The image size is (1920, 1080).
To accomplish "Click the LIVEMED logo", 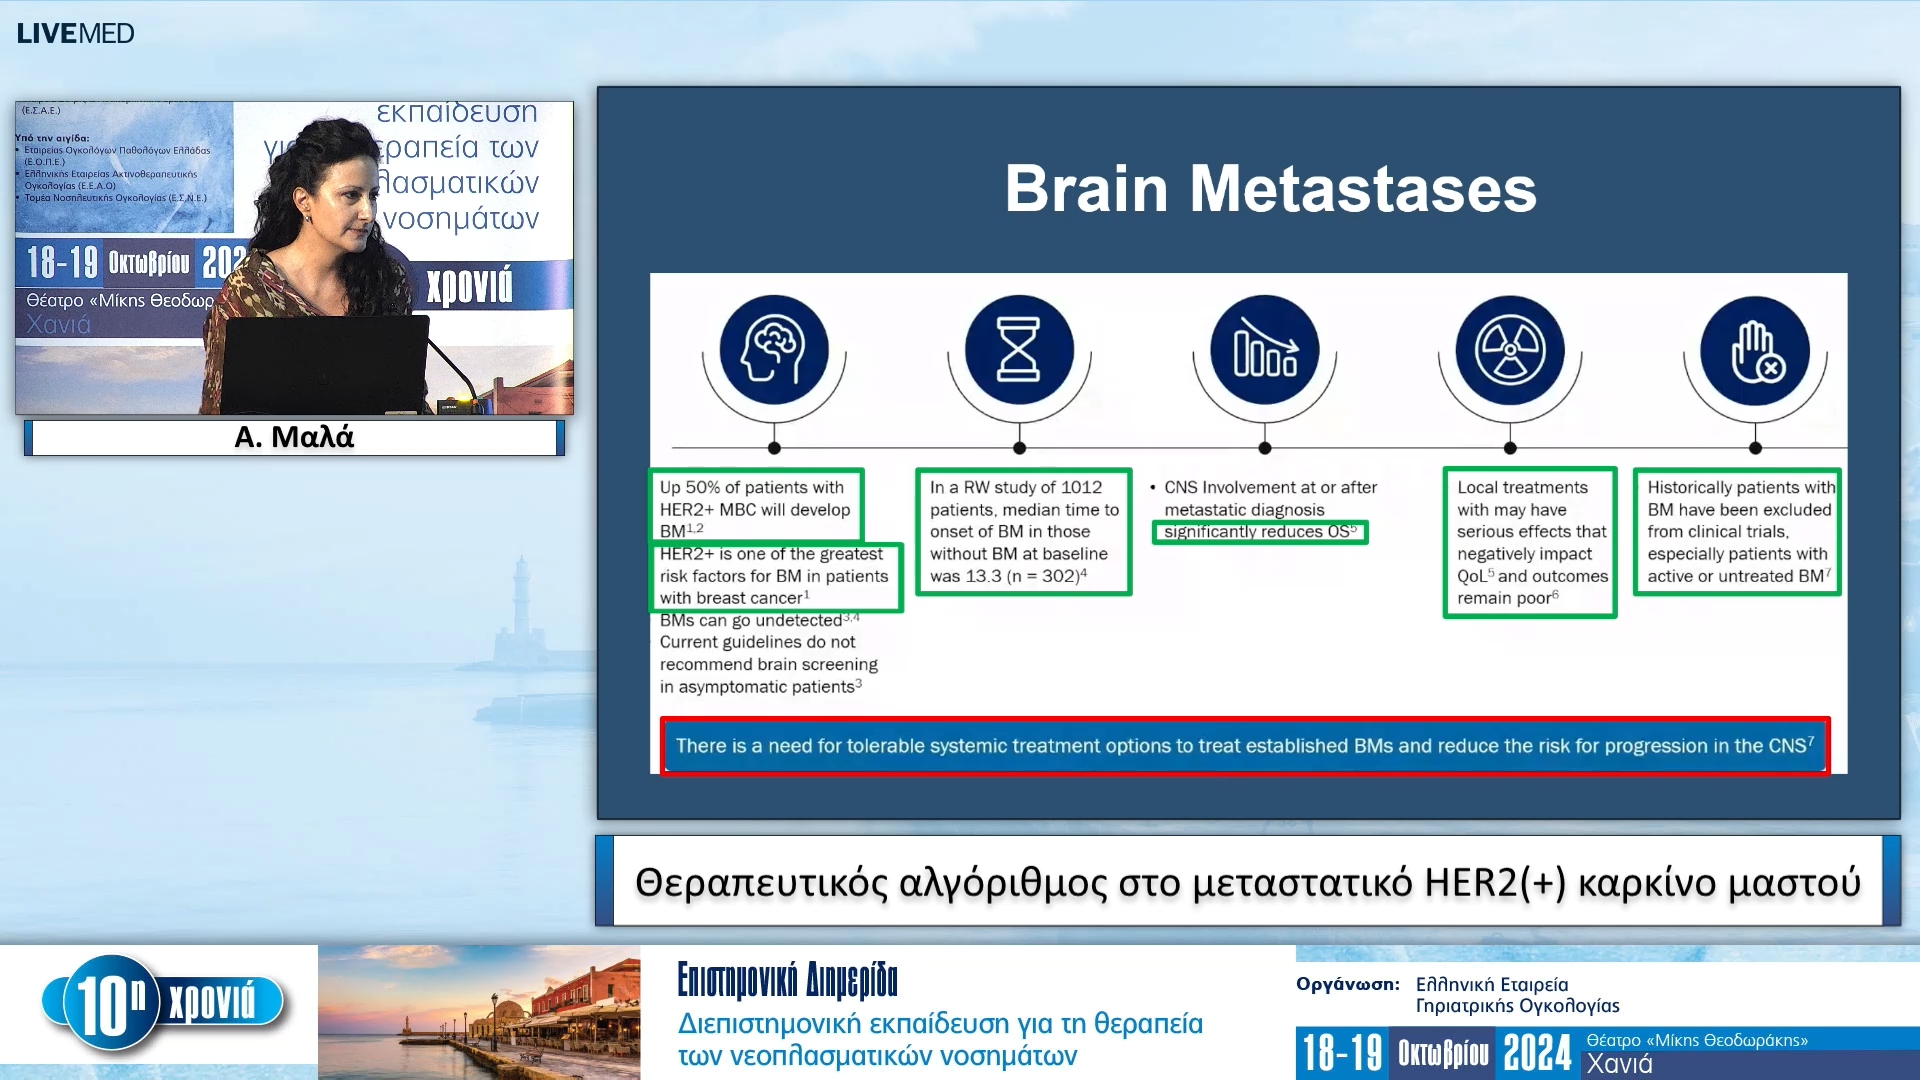I will (x=75, y=32).
